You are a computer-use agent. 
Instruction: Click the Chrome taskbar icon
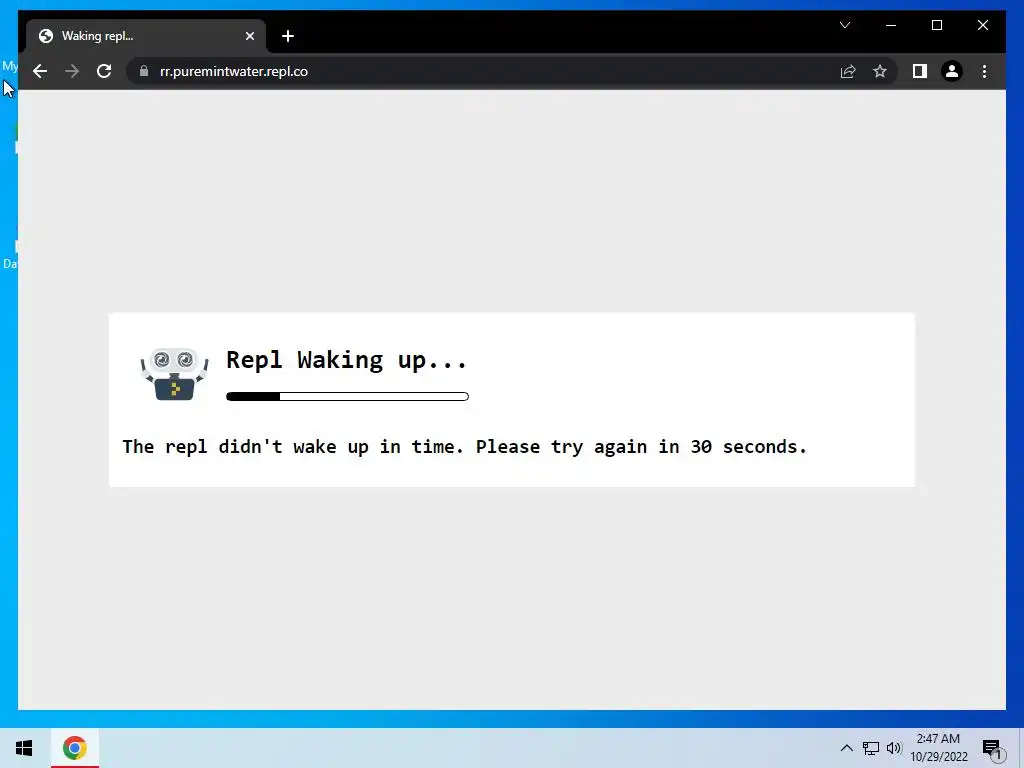click(x=74, y=748)
